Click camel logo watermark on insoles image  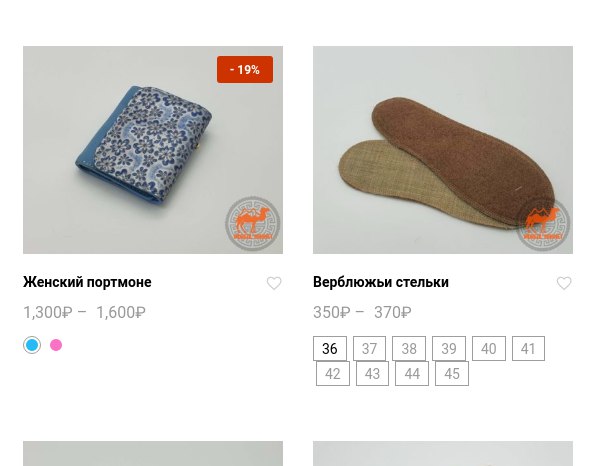[x=543, y=224]
